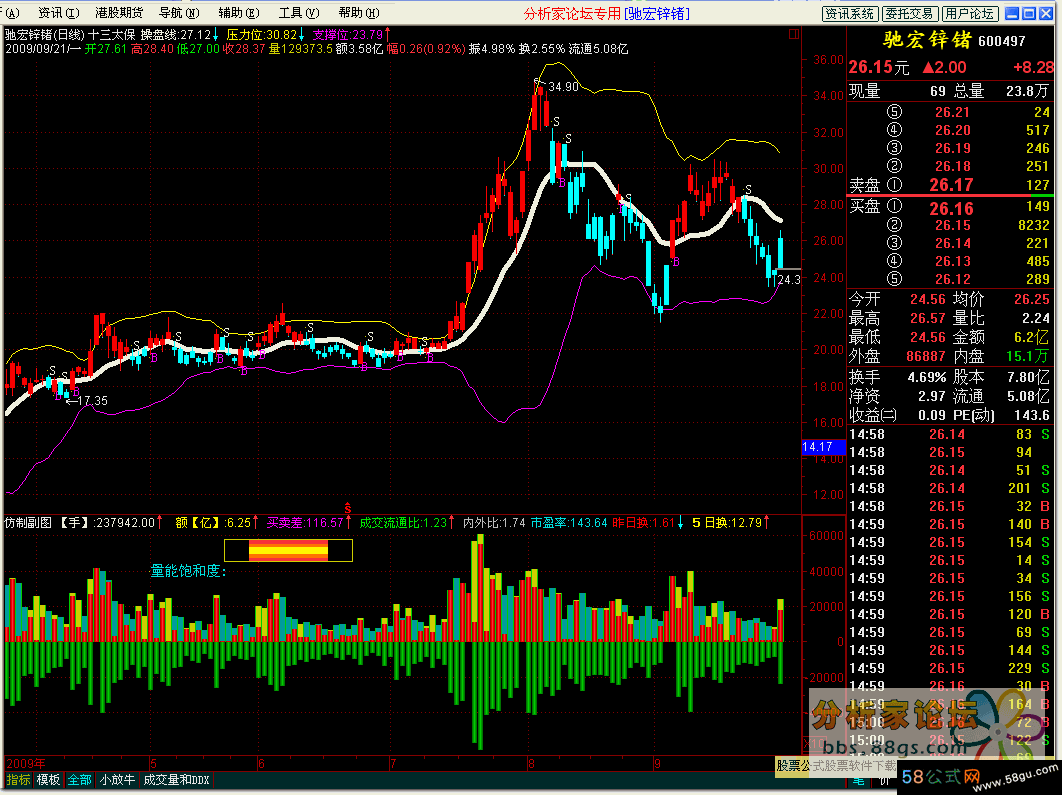Image resolution: width=1062 pixels, height=795 pixels.
Task: Select sell level 5 price 26.21
Action: pyautogui.click(x=952, y=112)
